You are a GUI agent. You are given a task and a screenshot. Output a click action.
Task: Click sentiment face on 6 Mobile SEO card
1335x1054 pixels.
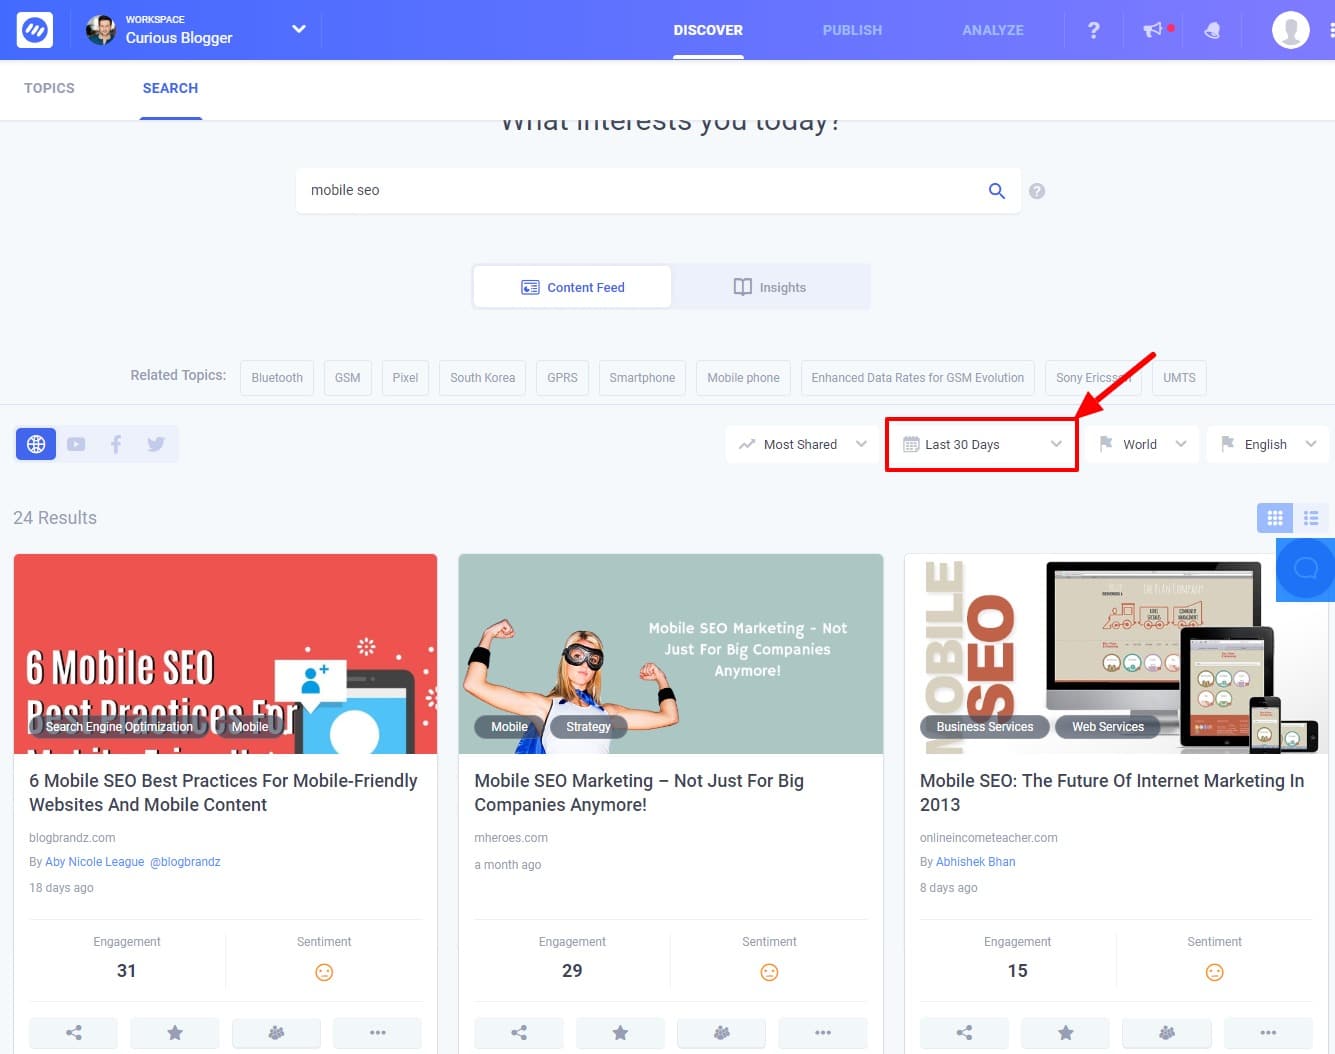pyautogui.click(x=324, y=972)
